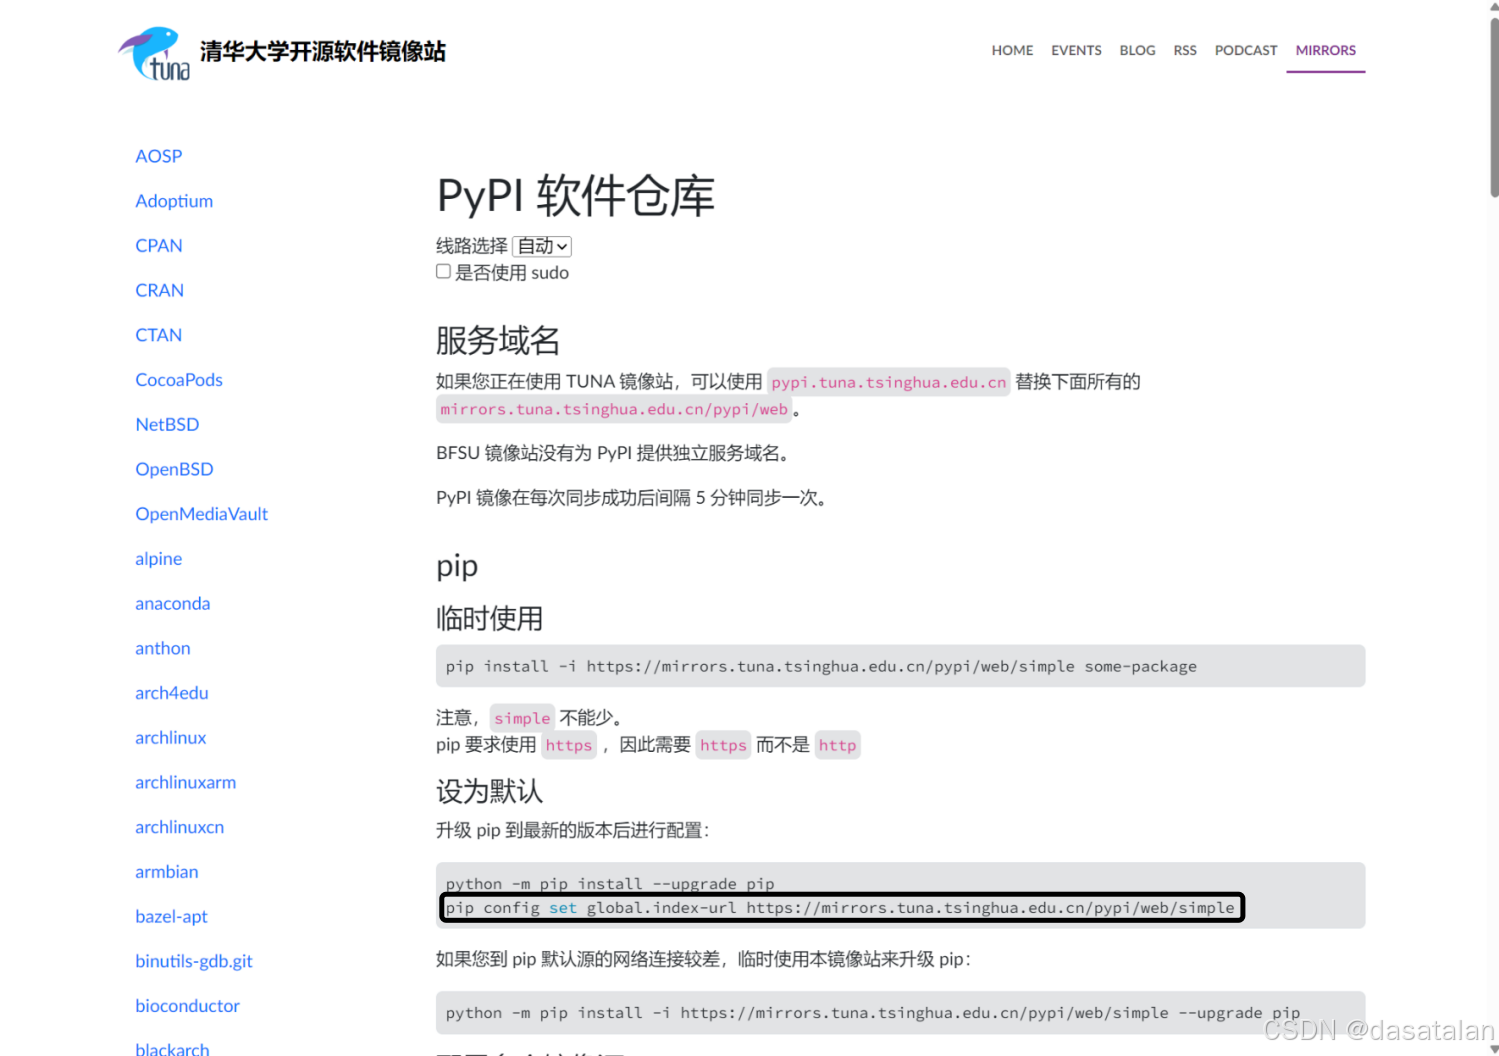1499x1056 pixels.
Task: Select the MIRRORS menu item
Action: (x=1325, y=50)
